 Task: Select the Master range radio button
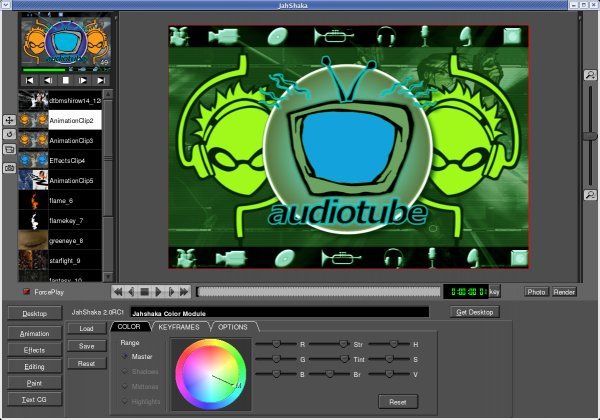tap(125, 356)
